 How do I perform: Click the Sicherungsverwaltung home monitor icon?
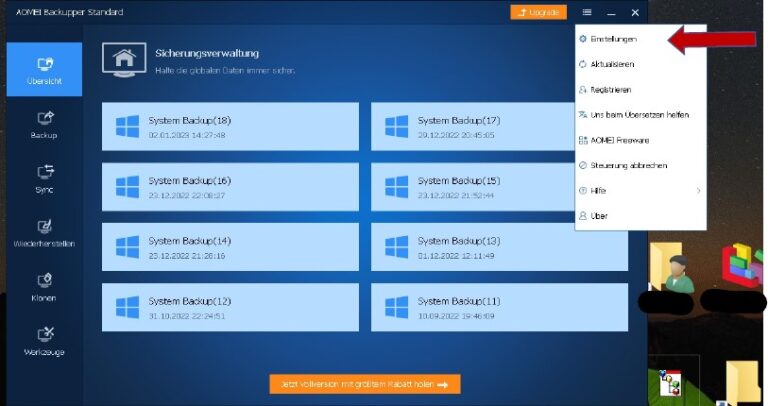click(124, 60)
